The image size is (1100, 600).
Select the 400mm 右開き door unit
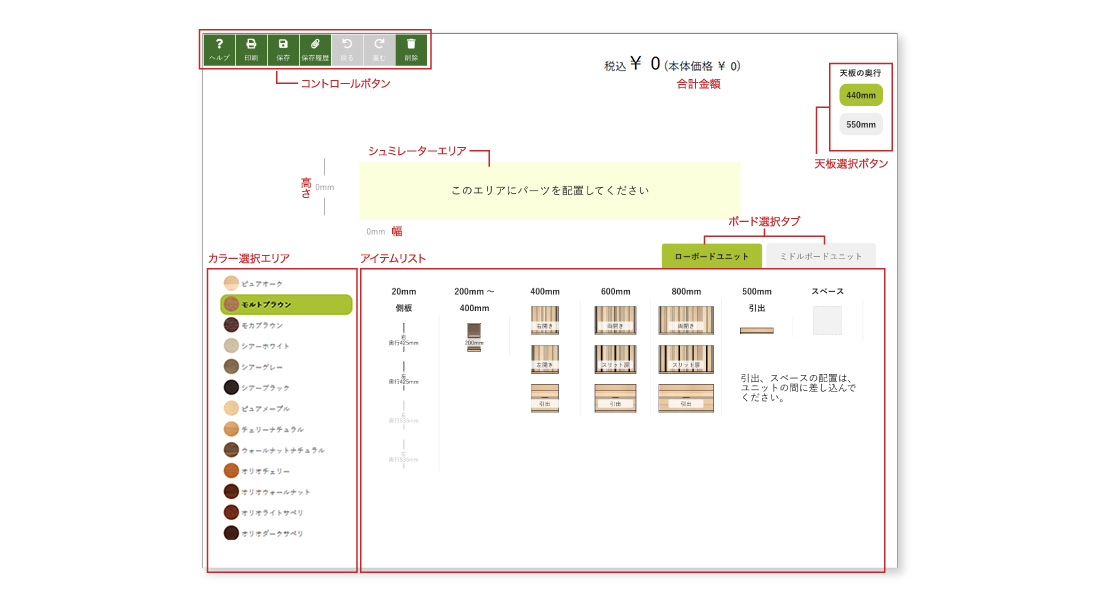[545, 320]
